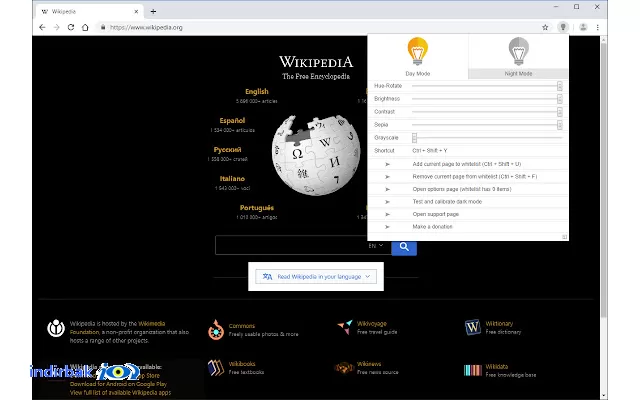Click the yellow Day Mode lightbulb
The height and width of the screenshot is (400, 640).
point(418,51)
